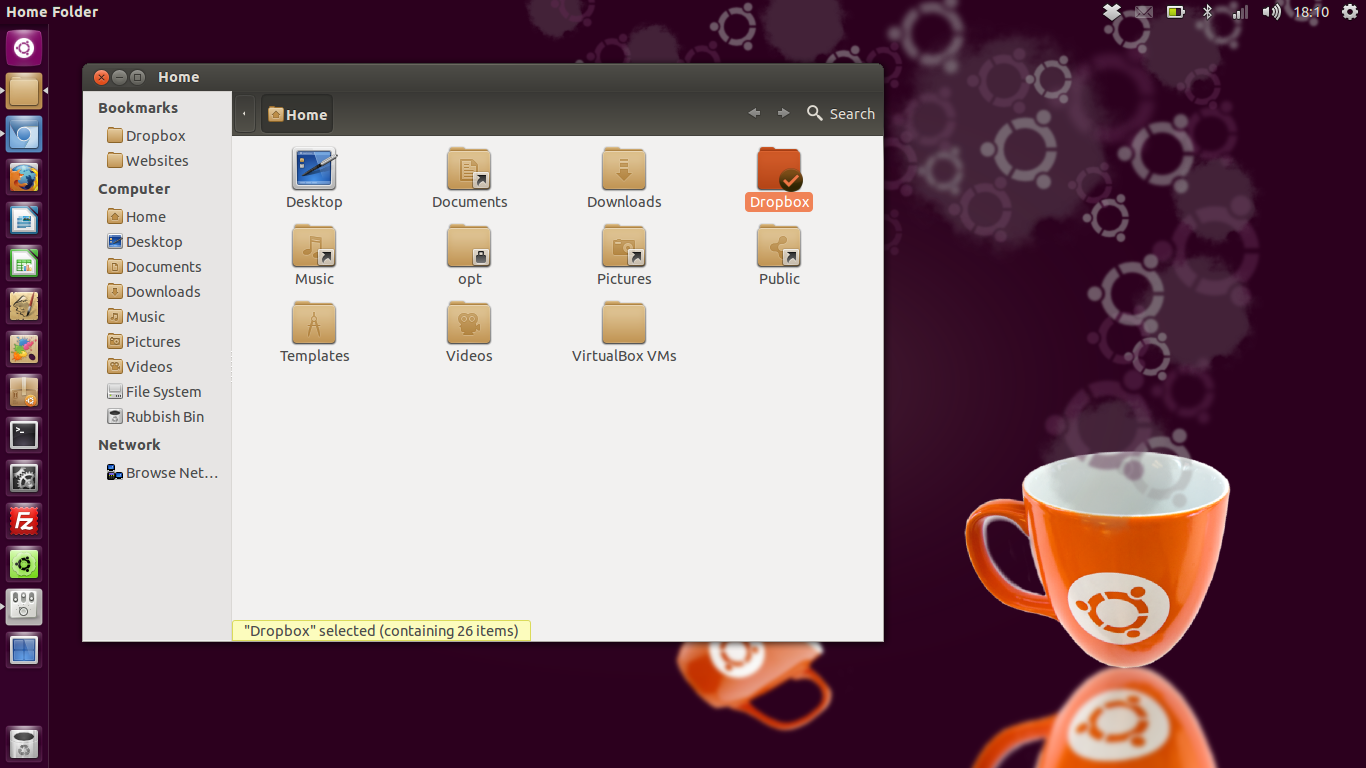Select the Desktop folder icon
Viewport: 1366px width, 768px height.
[x=314, y=169]
